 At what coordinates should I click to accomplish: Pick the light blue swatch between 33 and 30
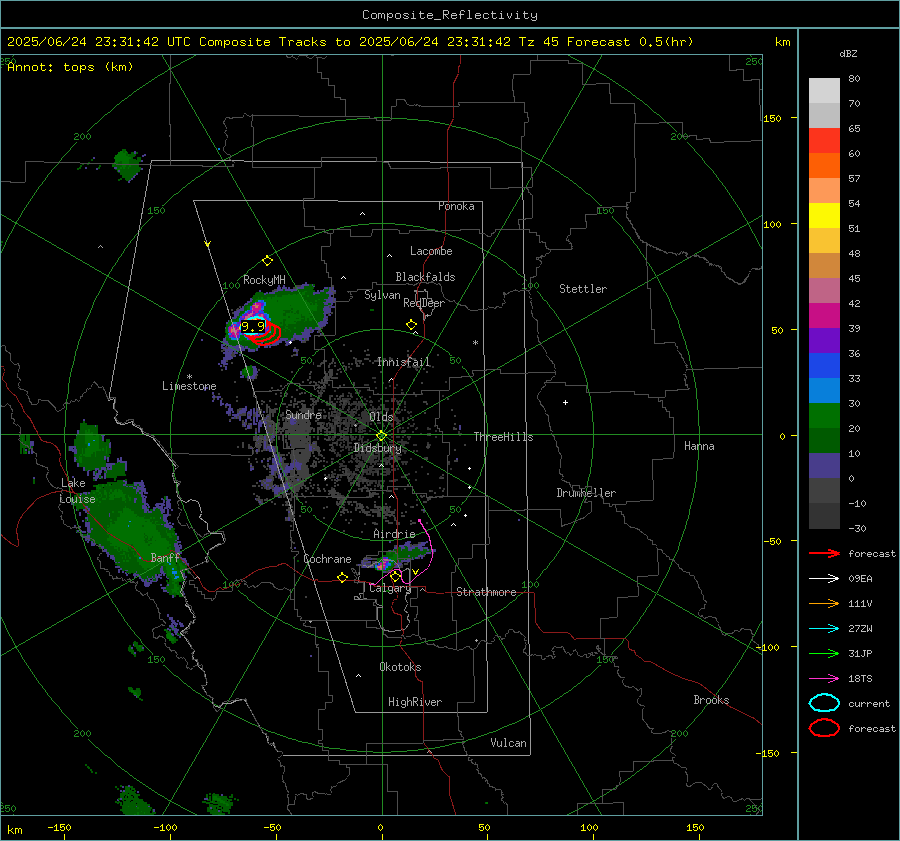click(824, 391)
